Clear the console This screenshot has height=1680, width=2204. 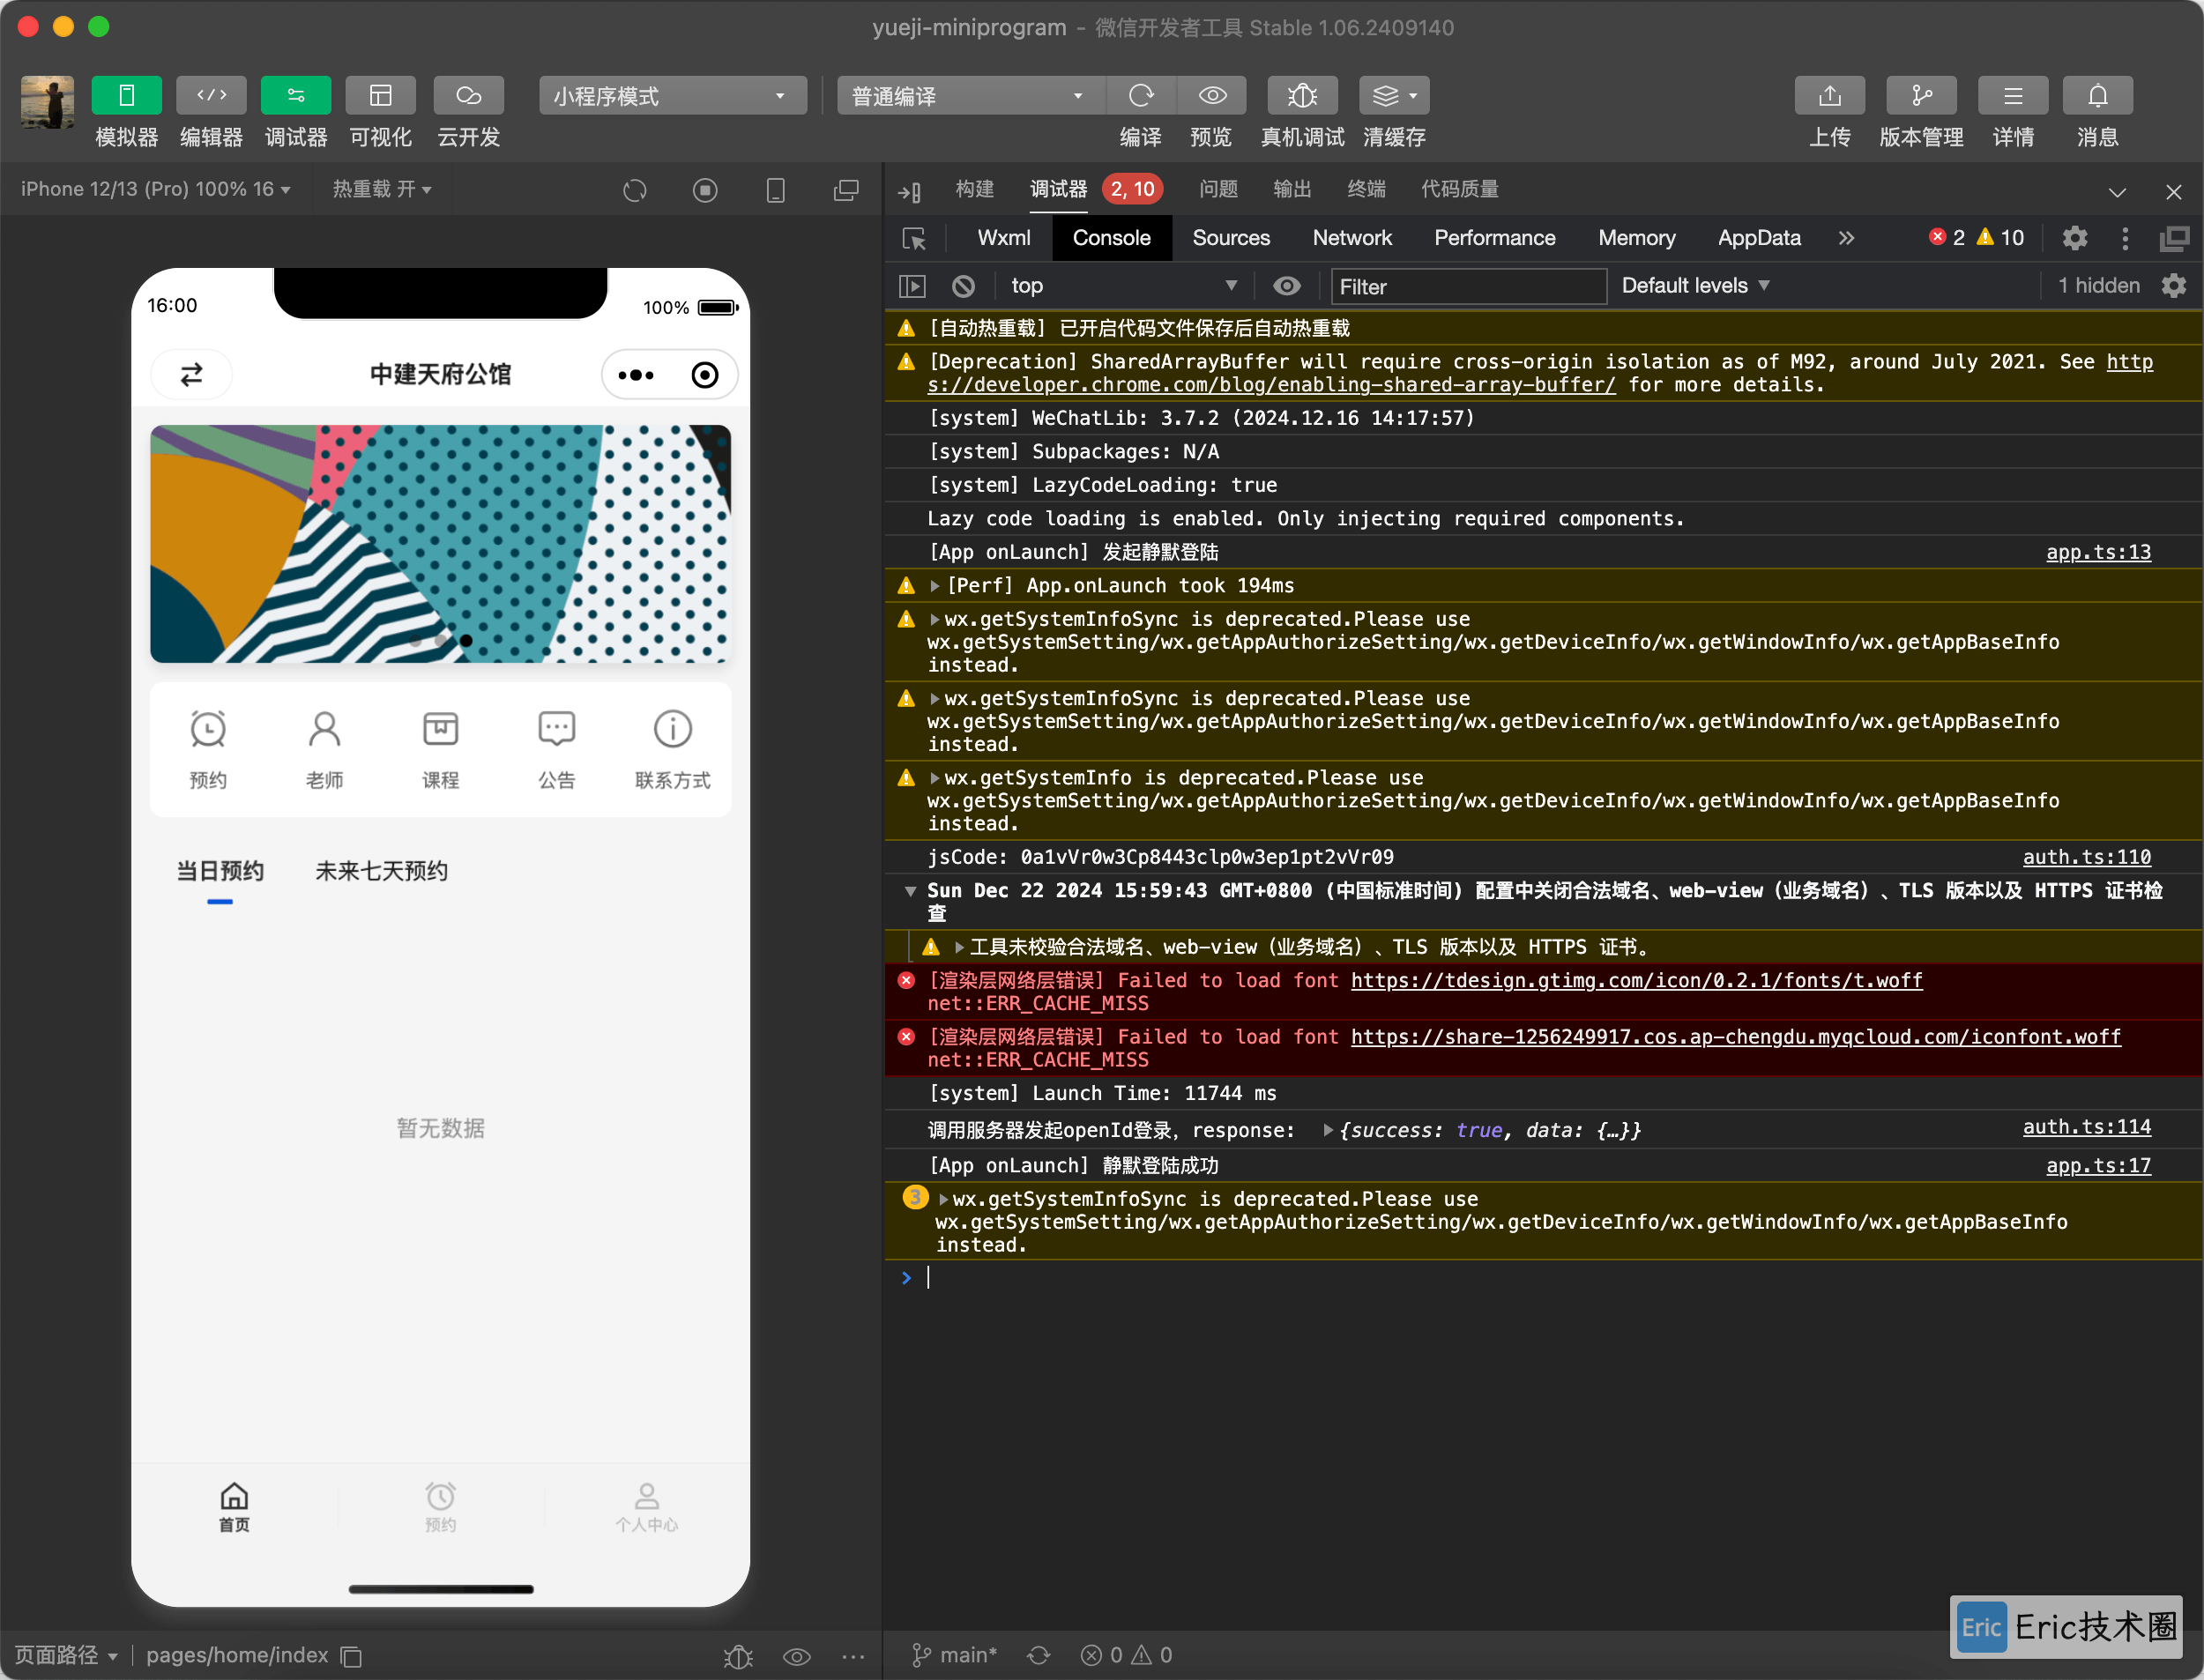(x=963, y=286)
